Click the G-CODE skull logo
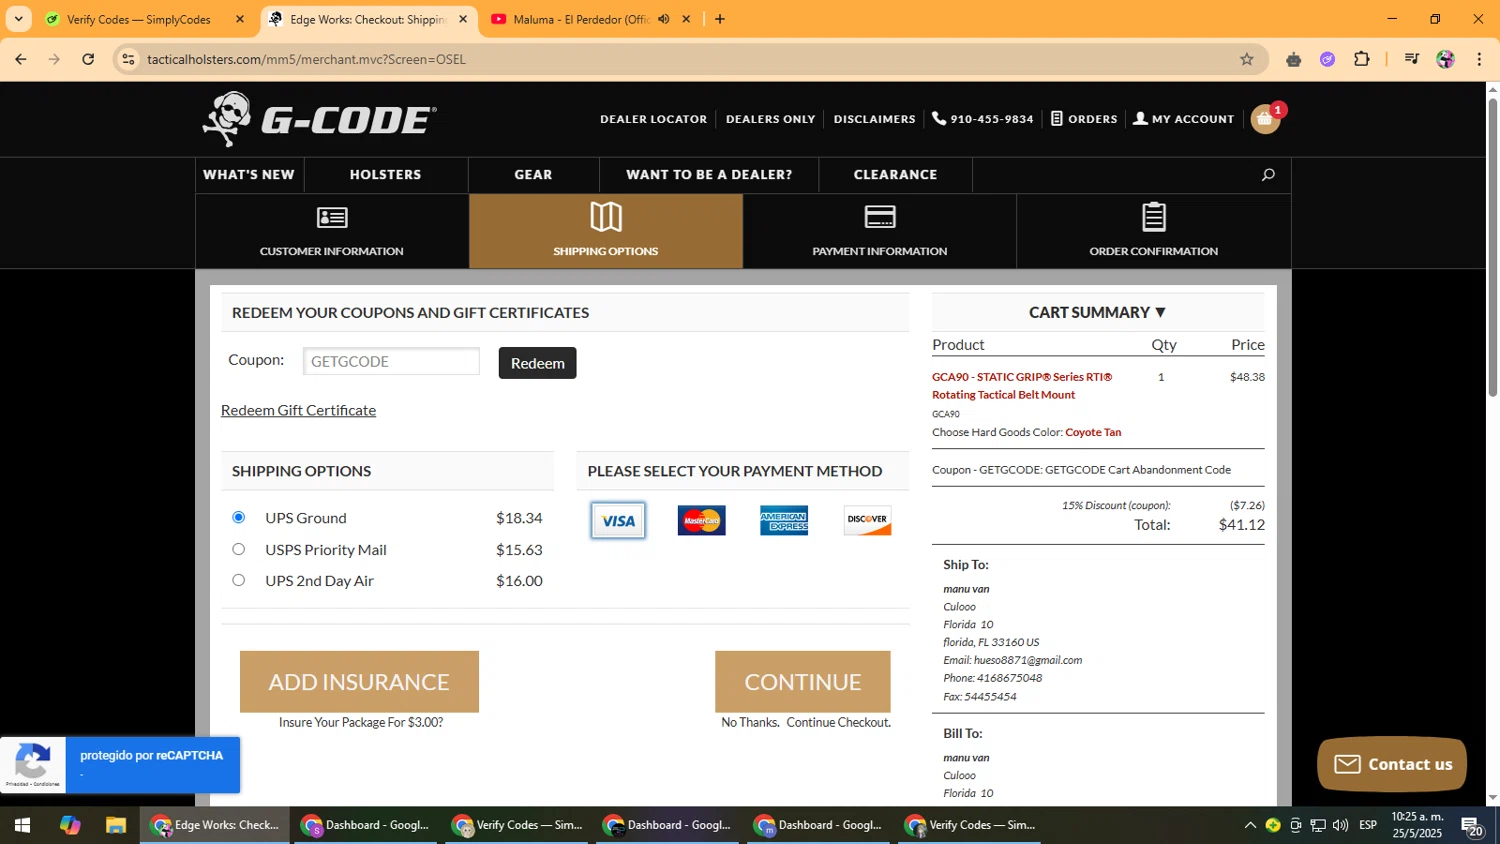 tap(319, 119)
